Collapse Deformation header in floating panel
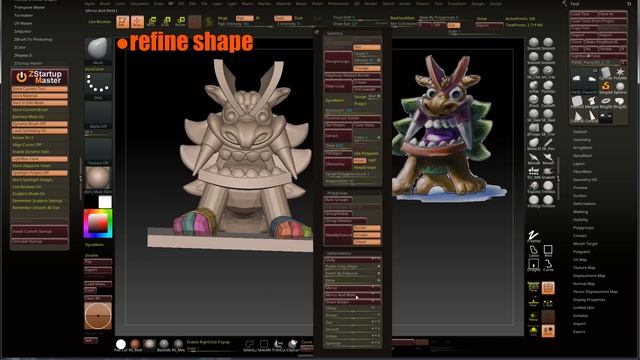This screenshot has height=360, width=640. (x=339, y=253)
